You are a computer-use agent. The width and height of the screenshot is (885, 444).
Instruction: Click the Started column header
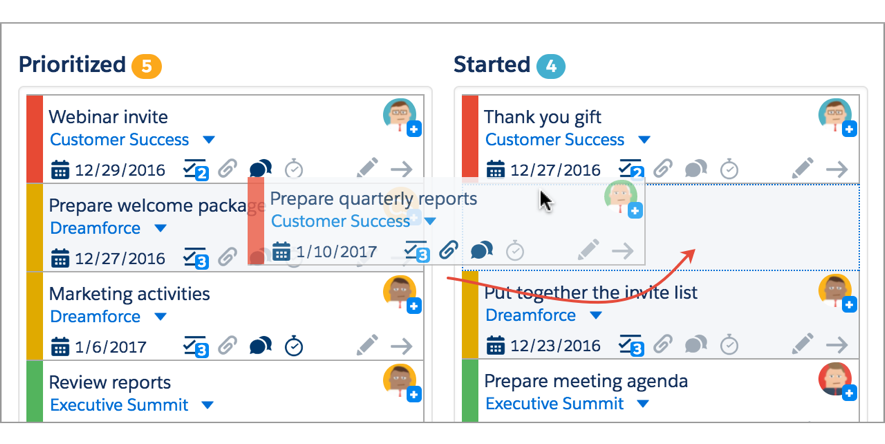[492, 66]
